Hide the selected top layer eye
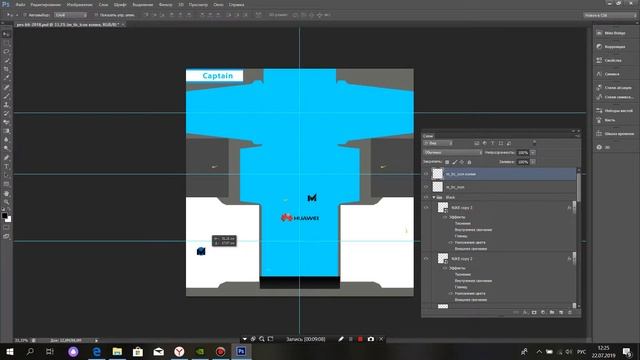This screenshot has width=640, height=360. [426, 174]
